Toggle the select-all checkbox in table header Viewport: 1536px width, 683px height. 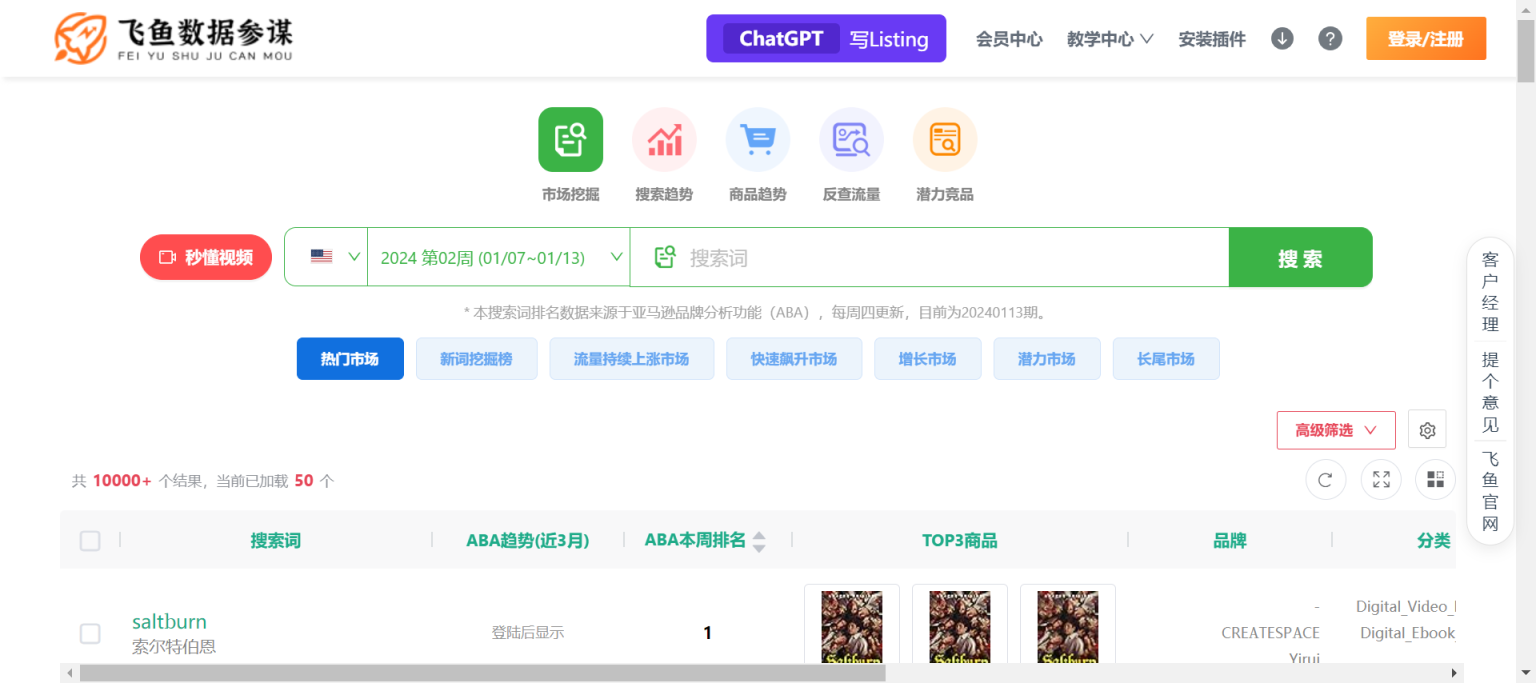coord(90,540)
